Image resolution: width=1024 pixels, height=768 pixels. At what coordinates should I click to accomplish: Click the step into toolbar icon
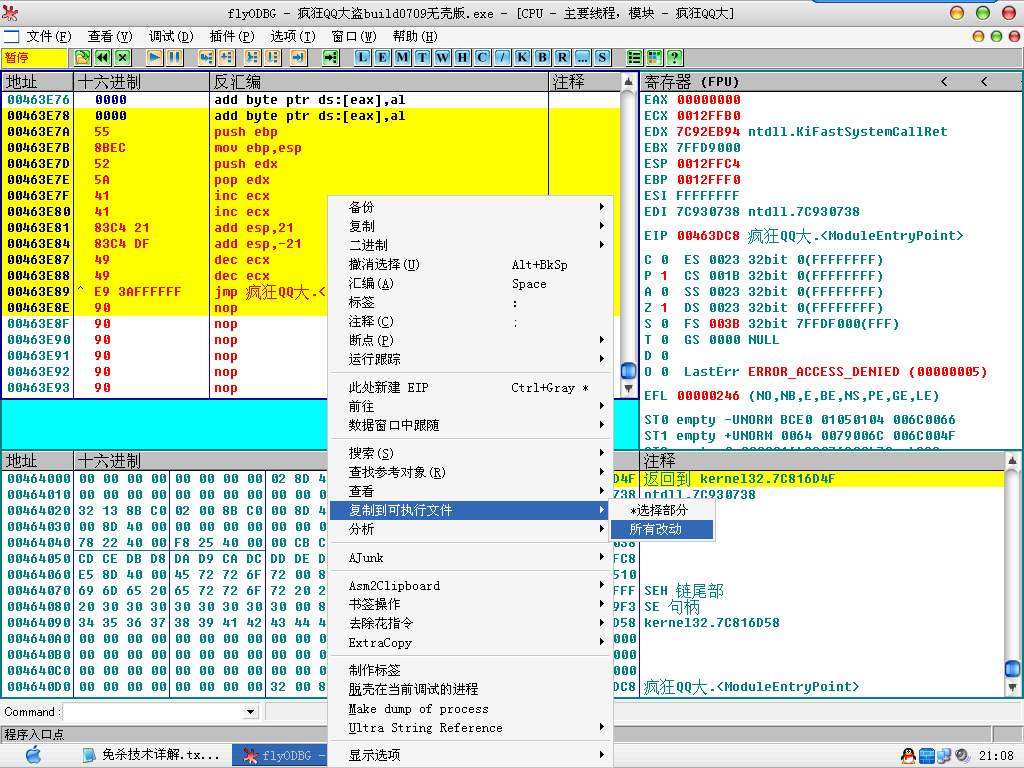[206, 57]
